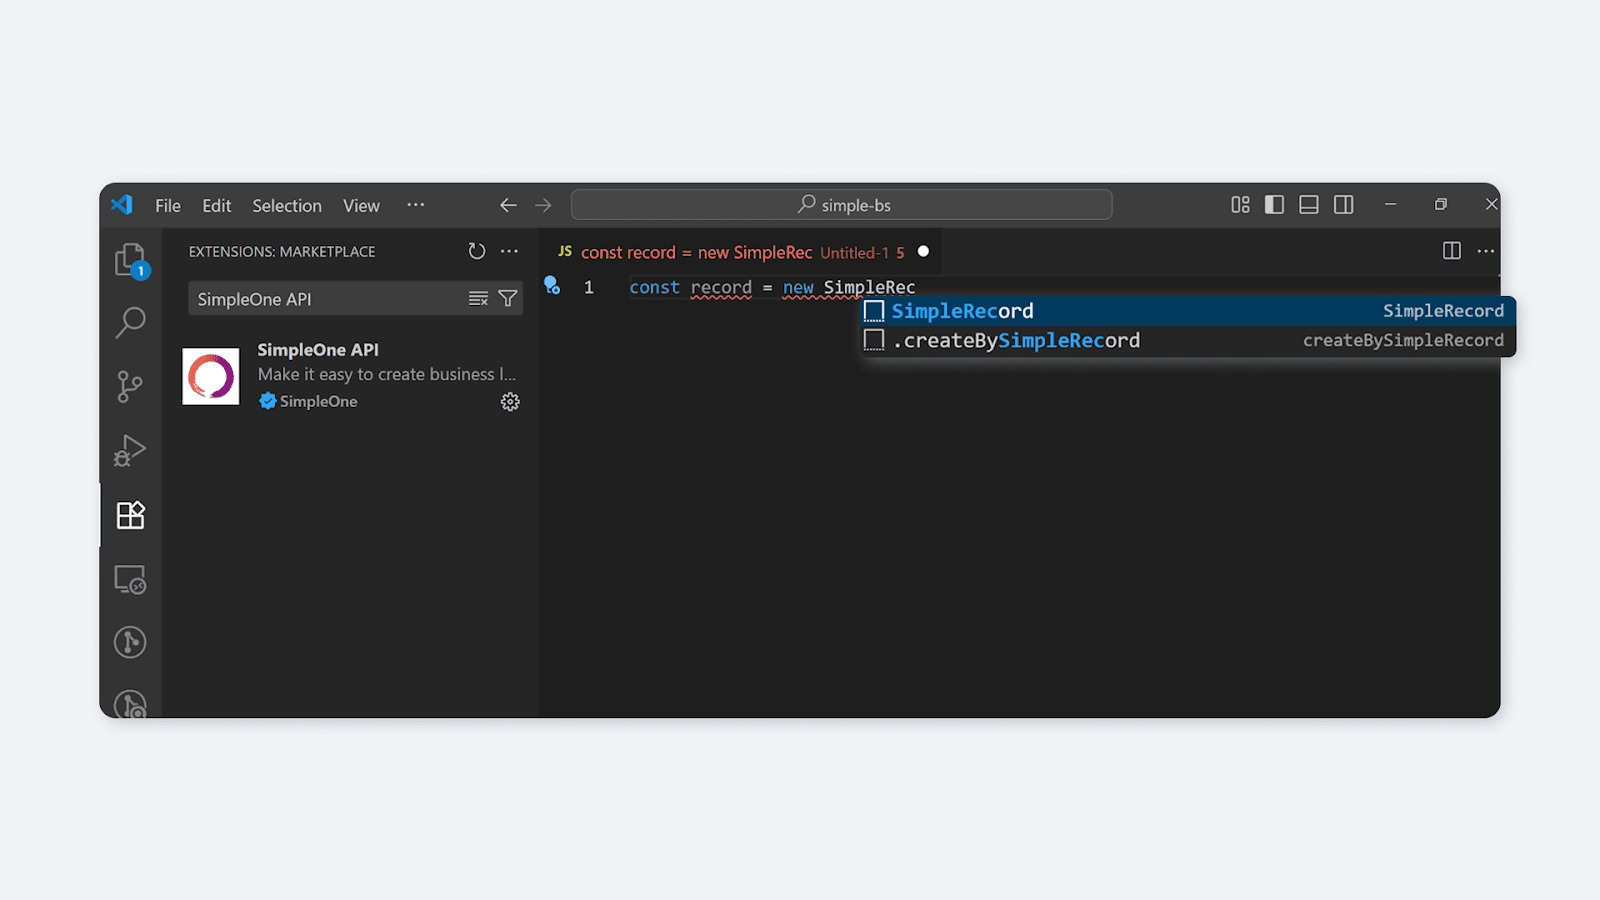Refresh the Extensions Marketplace list
Viewport: 1600px width, 900px height.
[476, 251]
